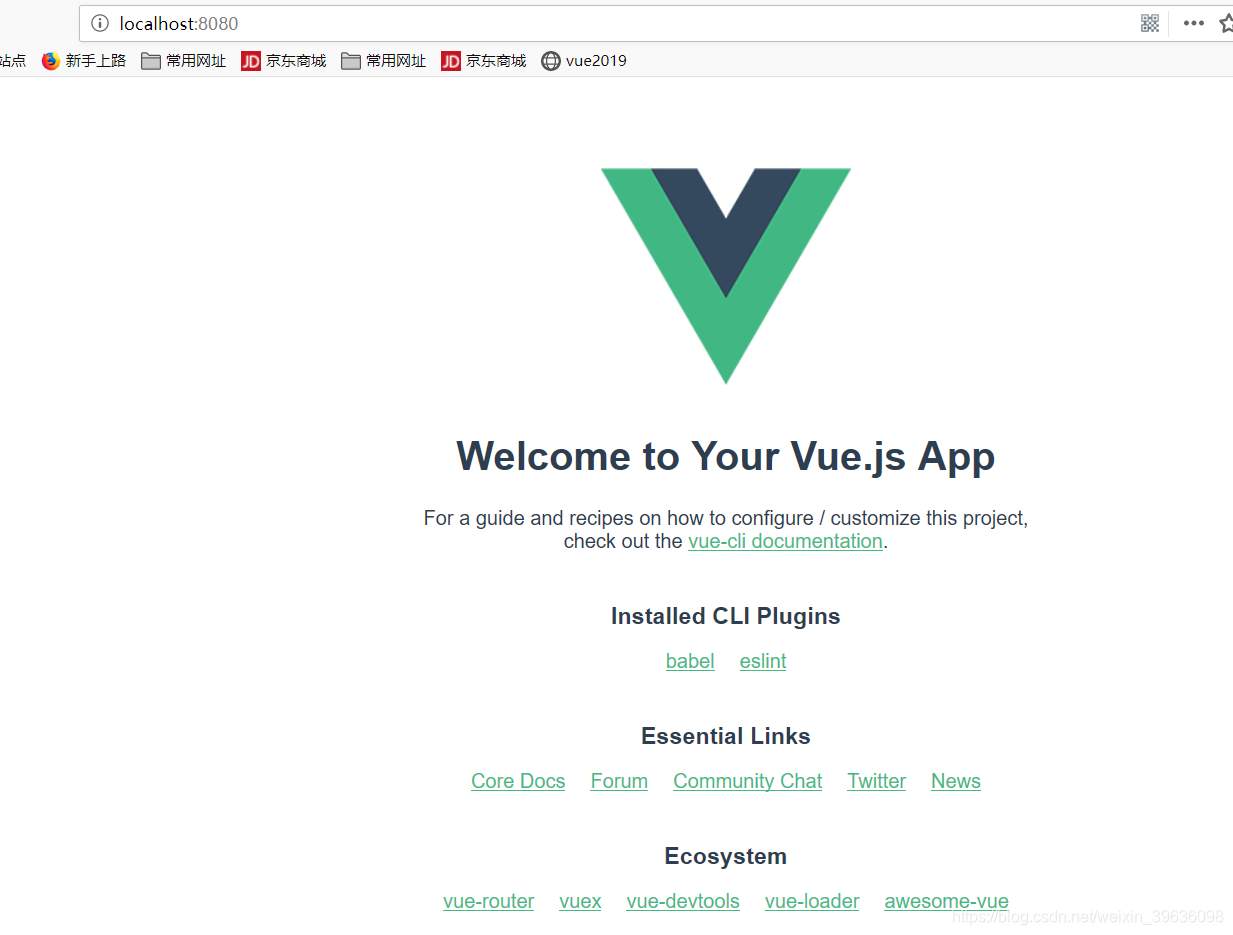The width and height of the screenshot is (1233, 935).
Task: Click the Firefox 新手上路 bookmark
Action: [84, 61]
